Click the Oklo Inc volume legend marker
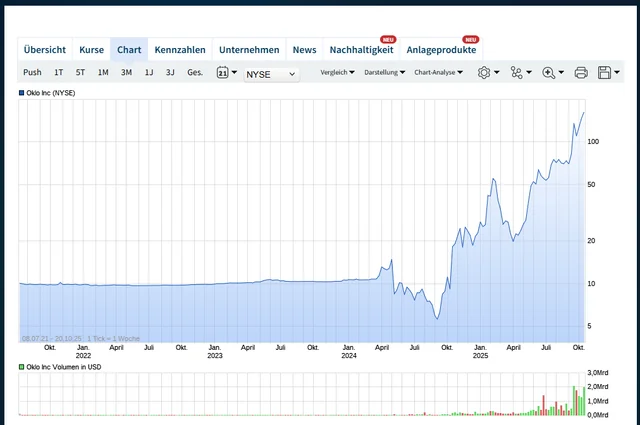640x425 pixels. coord(21,367)
